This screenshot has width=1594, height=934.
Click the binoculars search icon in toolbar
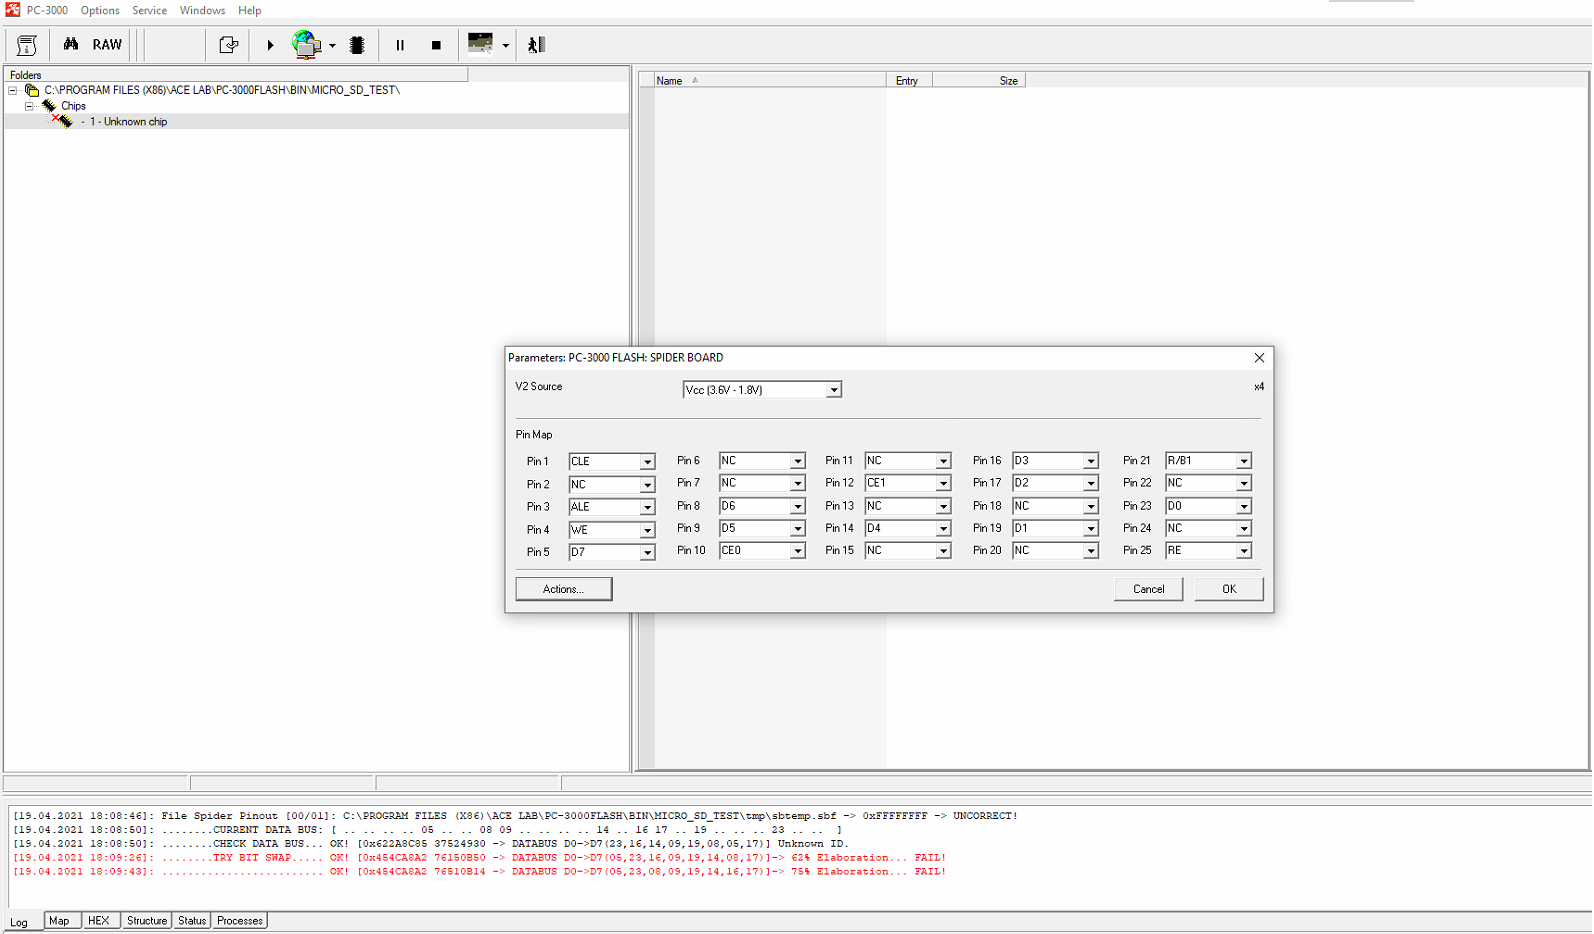pos(70,45)
